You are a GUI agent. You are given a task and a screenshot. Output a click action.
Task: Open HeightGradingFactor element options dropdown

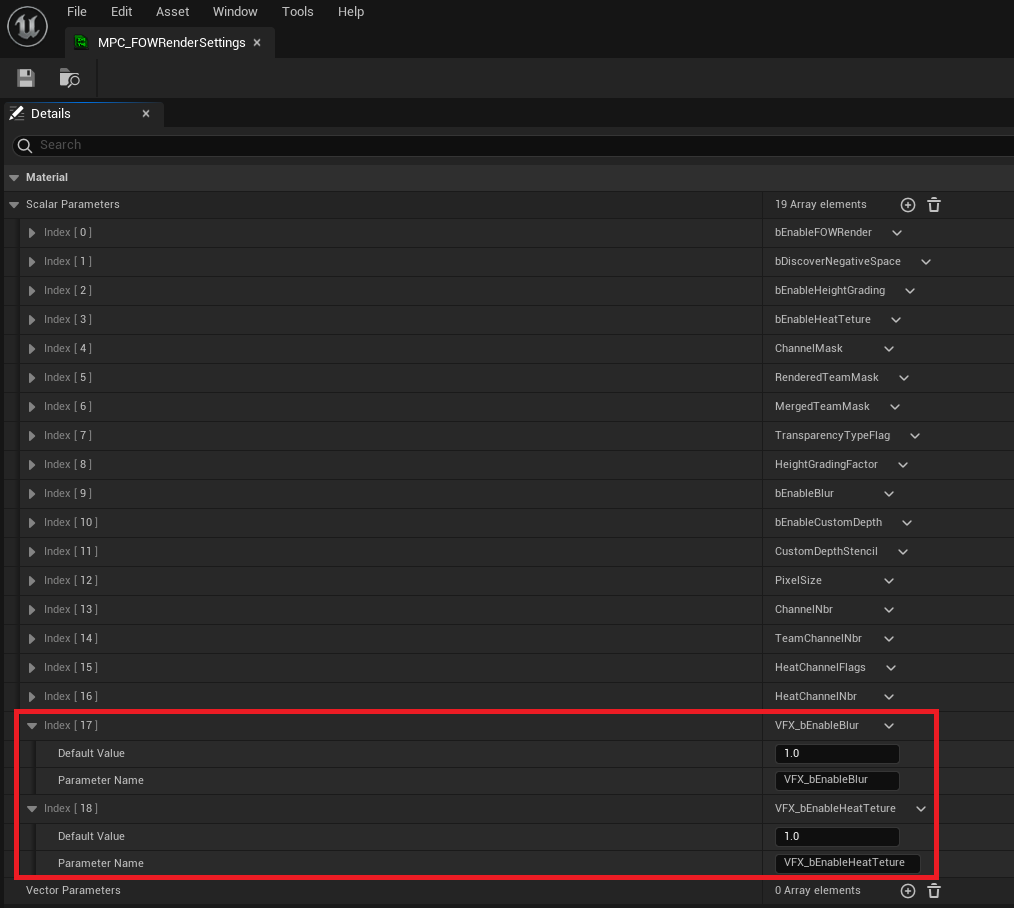click(903, 465)
